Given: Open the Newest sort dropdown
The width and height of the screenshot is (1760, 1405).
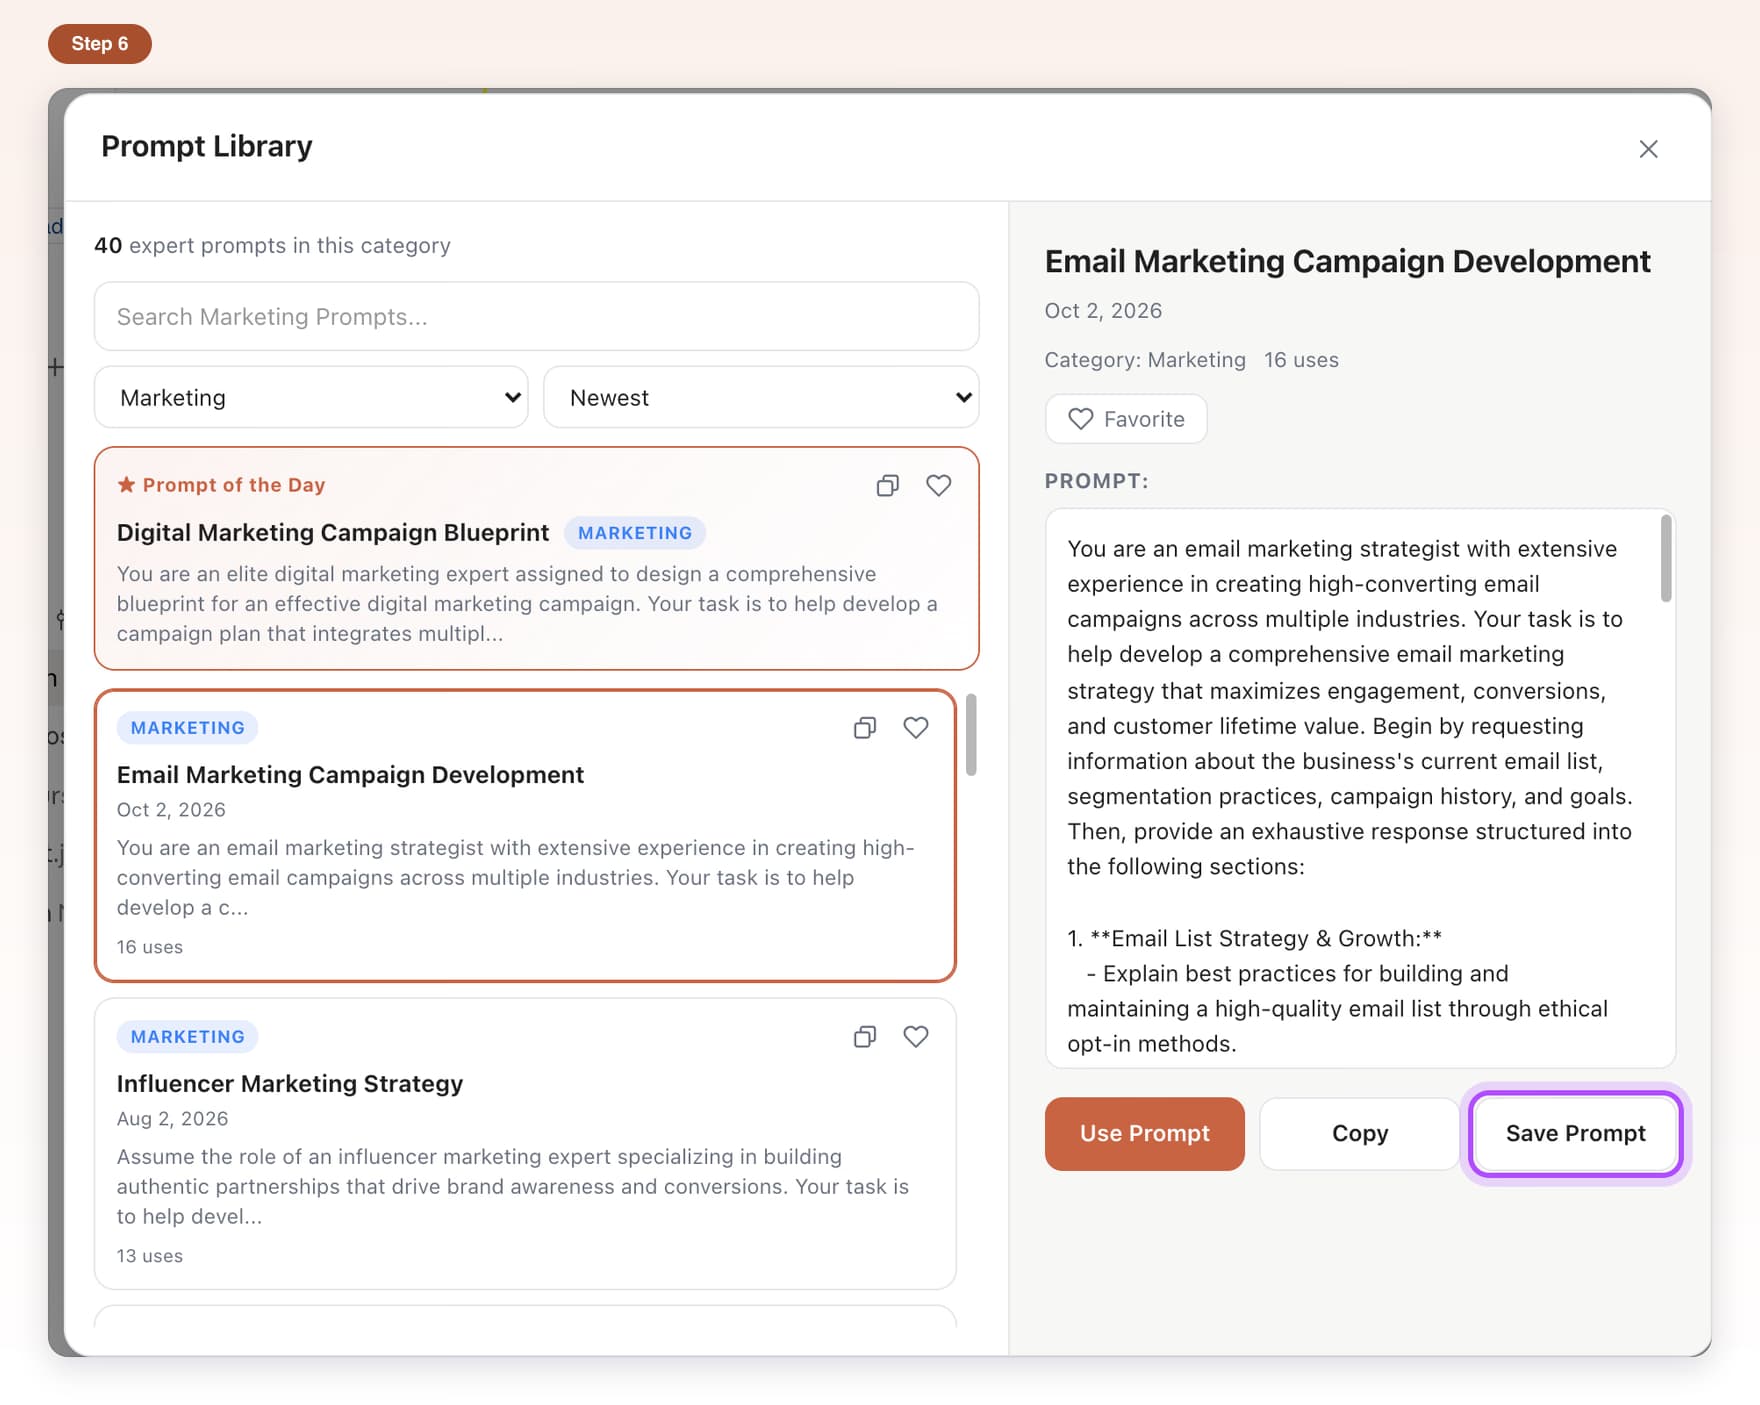Looking at the screenshot, I should pyautogui.click(x=761, y=398).
